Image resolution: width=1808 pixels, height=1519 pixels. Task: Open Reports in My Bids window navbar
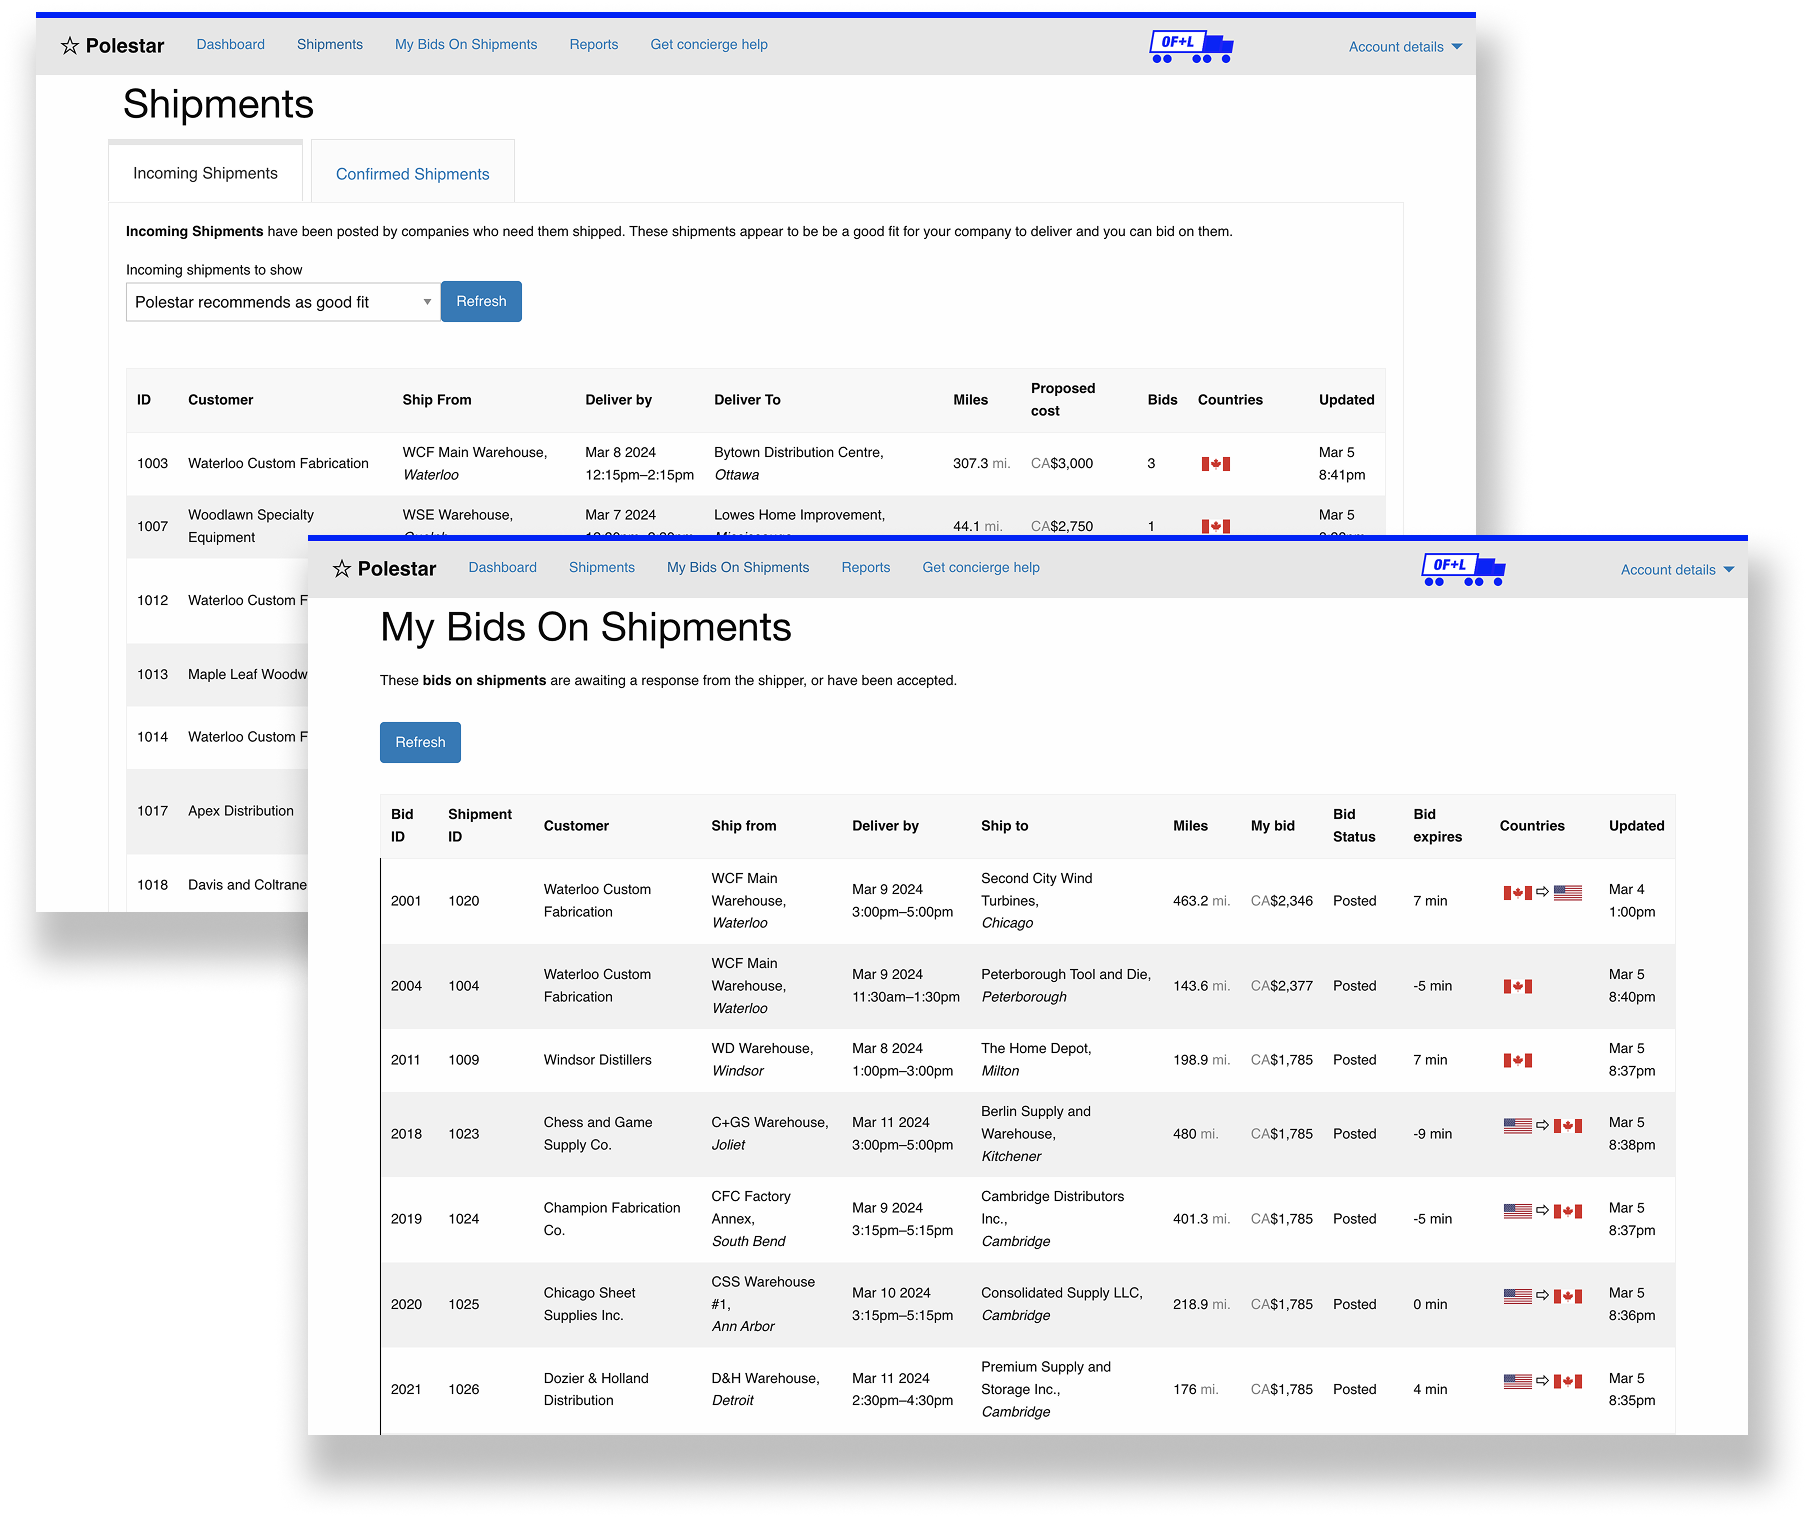[x=866, y=568]
